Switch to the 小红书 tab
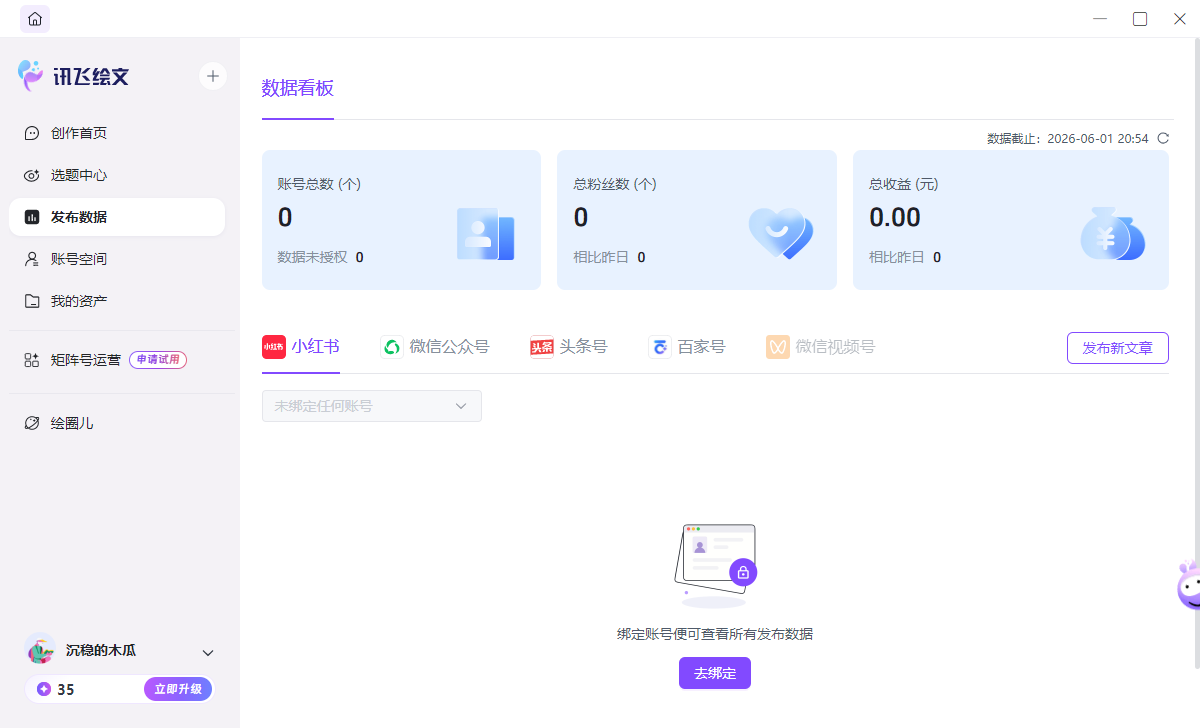Viewport: 1200px width, 728px height. (301, 347)
